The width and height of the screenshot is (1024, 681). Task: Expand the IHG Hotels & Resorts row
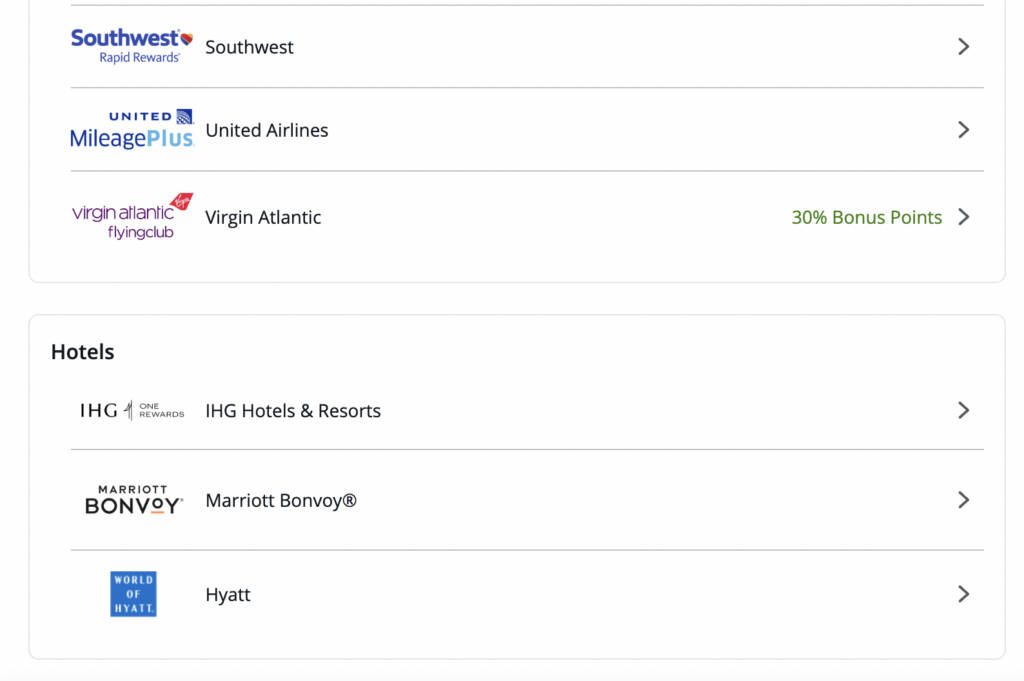click(963, 410)
